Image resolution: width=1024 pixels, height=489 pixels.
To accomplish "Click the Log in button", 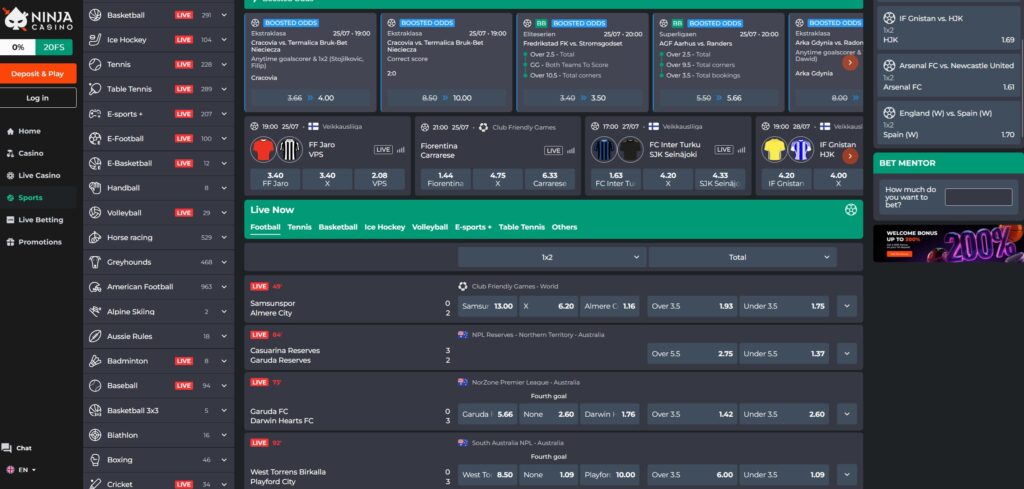I will click(x=38, y=98).
